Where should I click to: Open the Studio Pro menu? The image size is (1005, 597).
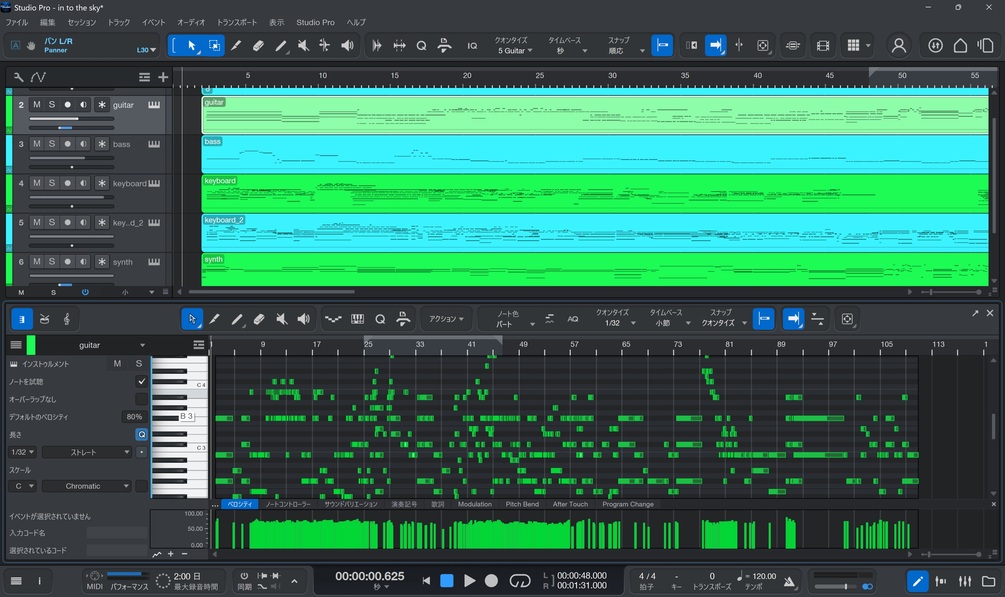click(x=315, y=22)
